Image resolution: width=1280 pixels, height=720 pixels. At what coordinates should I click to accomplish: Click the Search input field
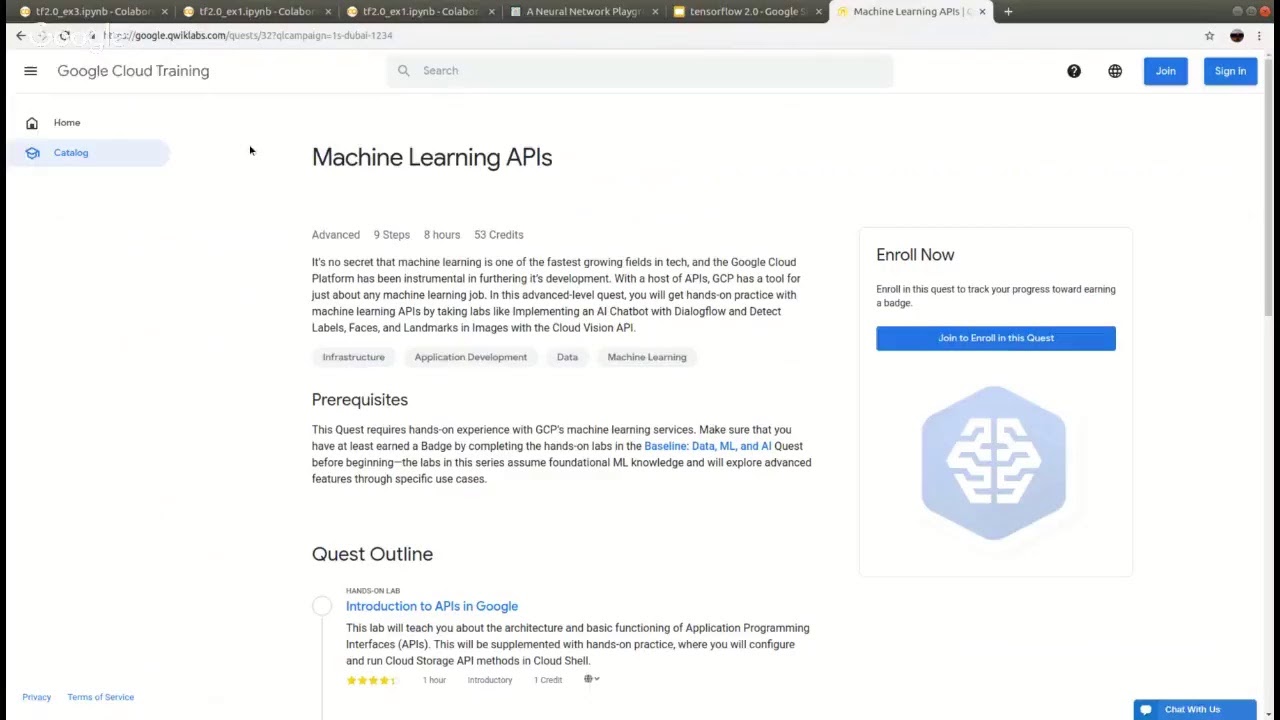click(640, 71)
